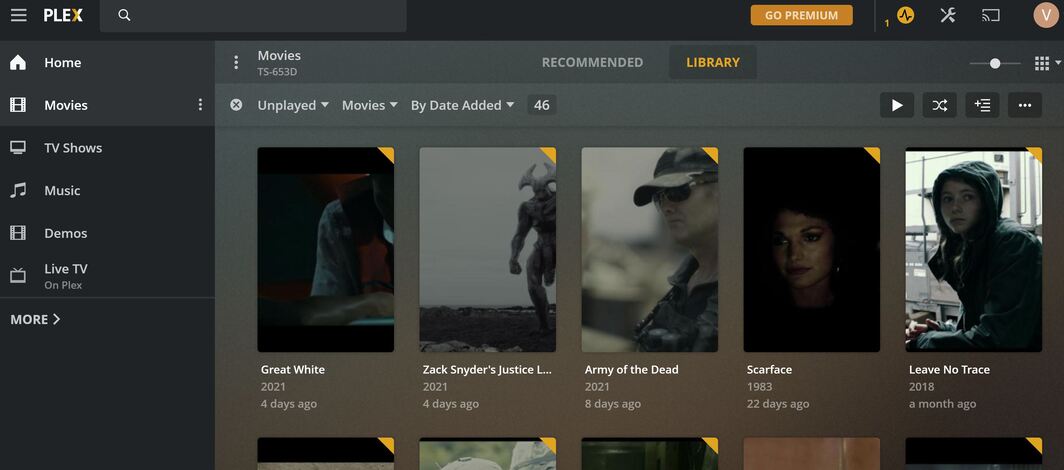Open the Army of the Dead title link

point(631,370)
